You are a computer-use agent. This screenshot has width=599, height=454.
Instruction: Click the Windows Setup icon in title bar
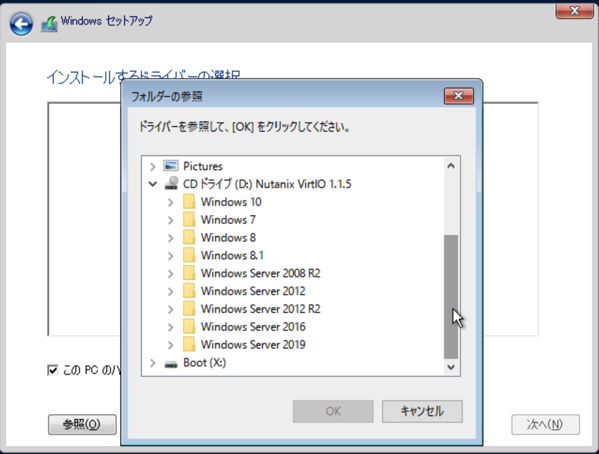[49, 24]
